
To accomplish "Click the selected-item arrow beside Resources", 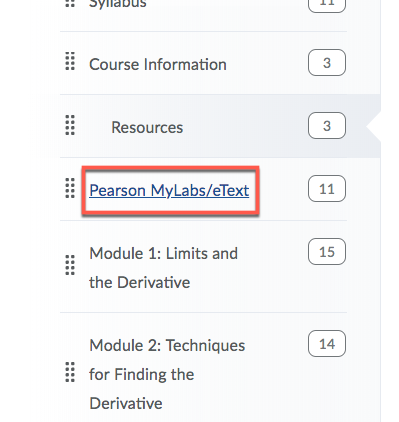I will [x=373, y=126].
